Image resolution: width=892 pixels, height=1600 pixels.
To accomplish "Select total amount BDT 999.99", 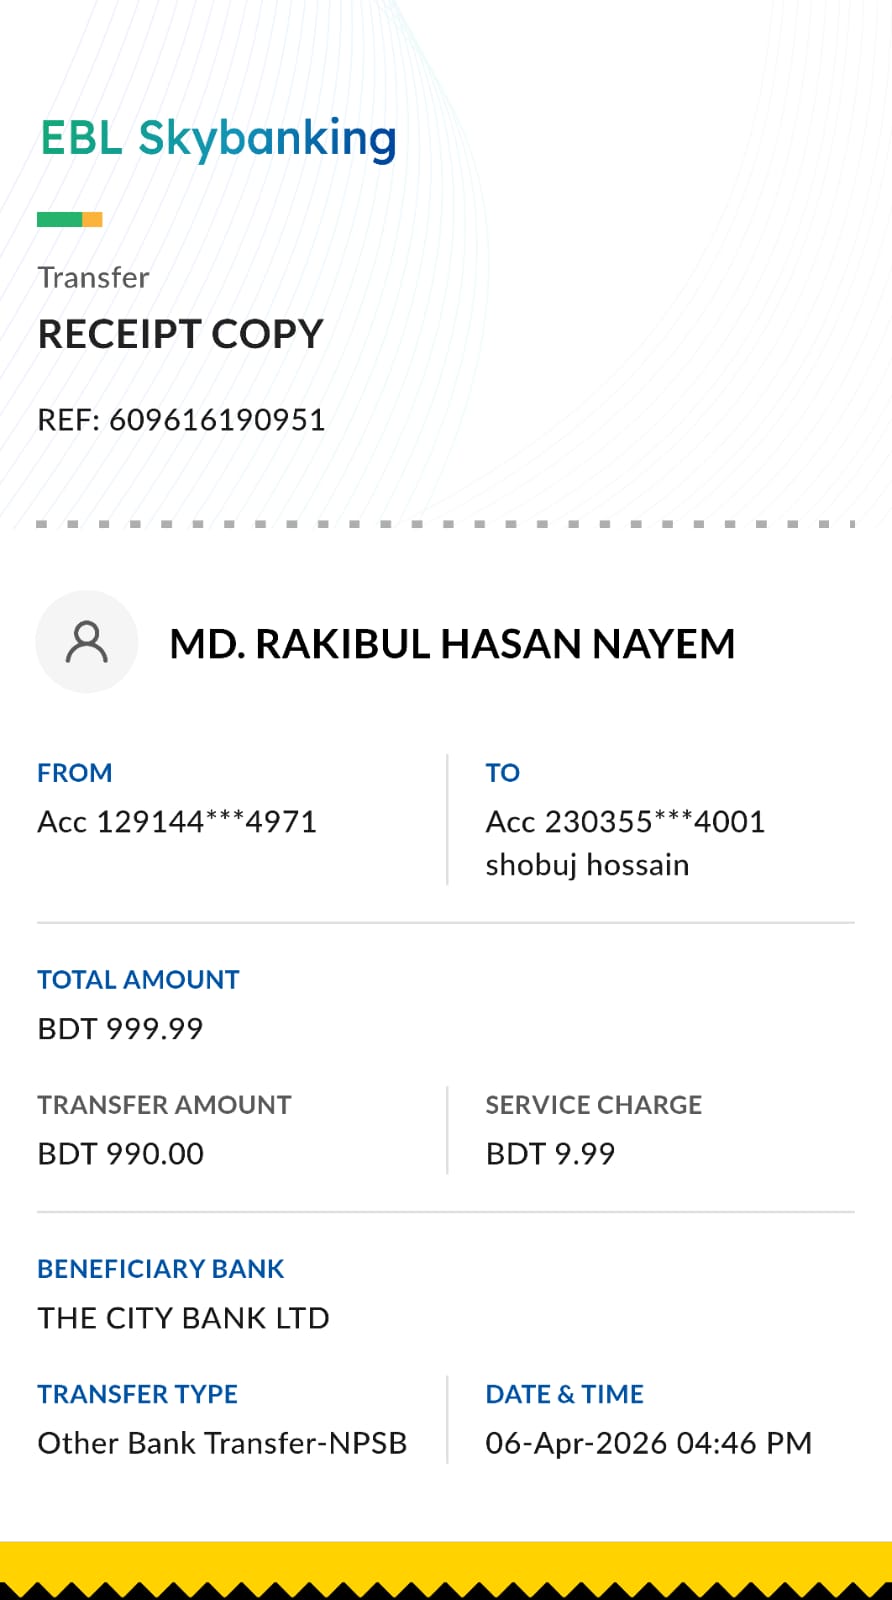I will (x=120, y=1029).
